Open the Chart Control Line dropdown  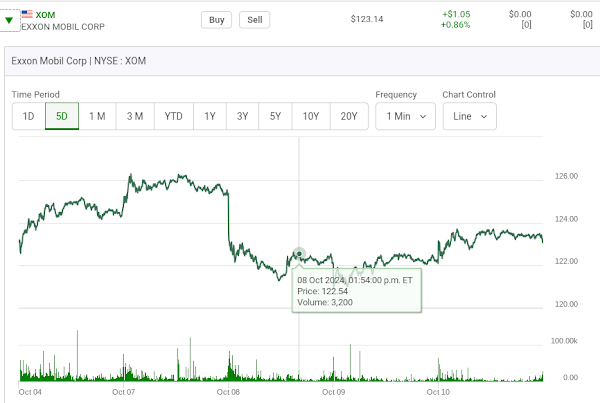coord(470,116)
